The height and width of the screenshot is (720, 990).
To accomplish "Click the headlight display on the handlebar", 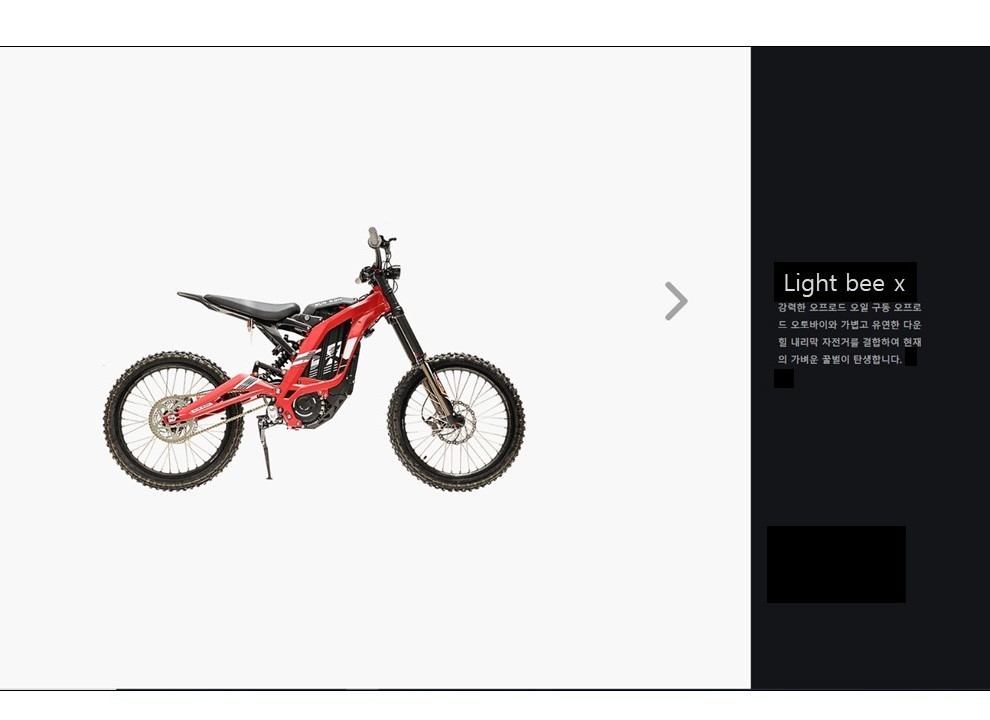I will (x=396, y=270).
